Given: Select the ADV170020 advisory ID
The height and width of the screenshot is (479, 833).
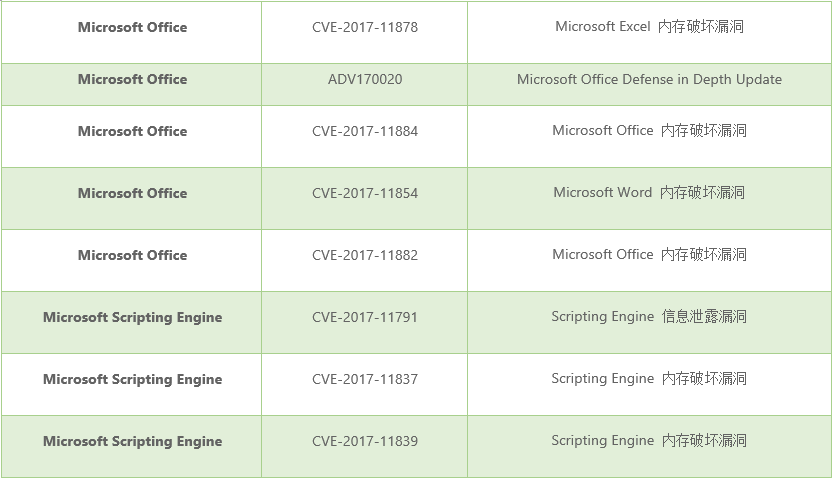Looking at the screenshot, I should (x=364, y=80).
